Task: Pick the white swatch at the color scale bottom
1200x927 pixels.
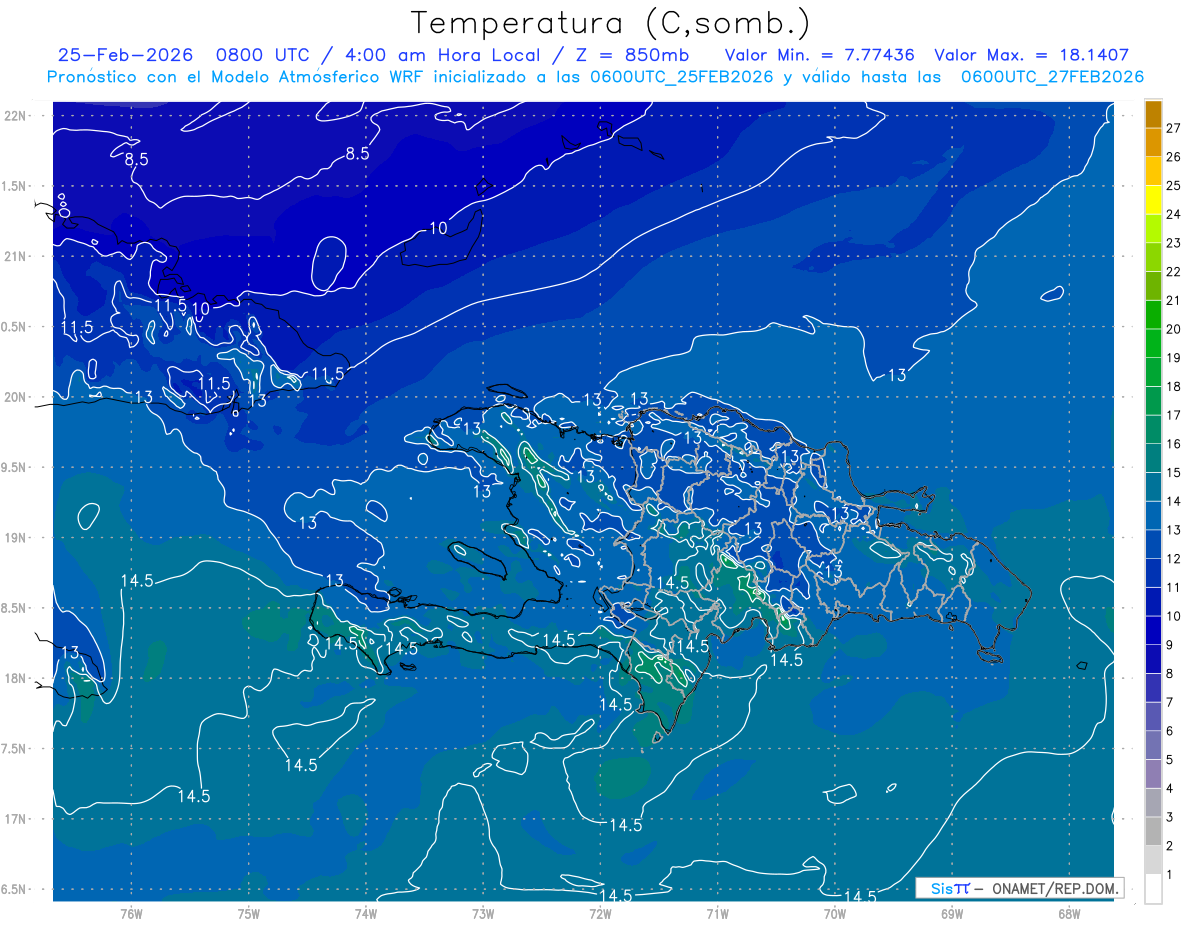Action: click(1153, 889)
